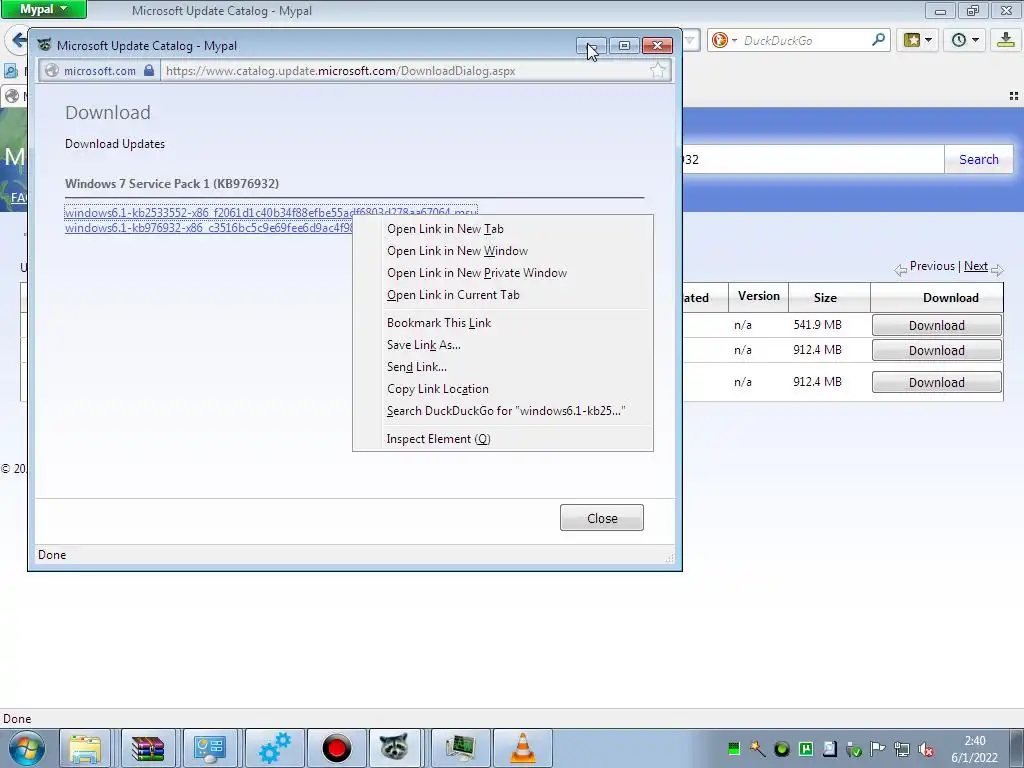Click Download button in last 912.4 MB row

936,382
